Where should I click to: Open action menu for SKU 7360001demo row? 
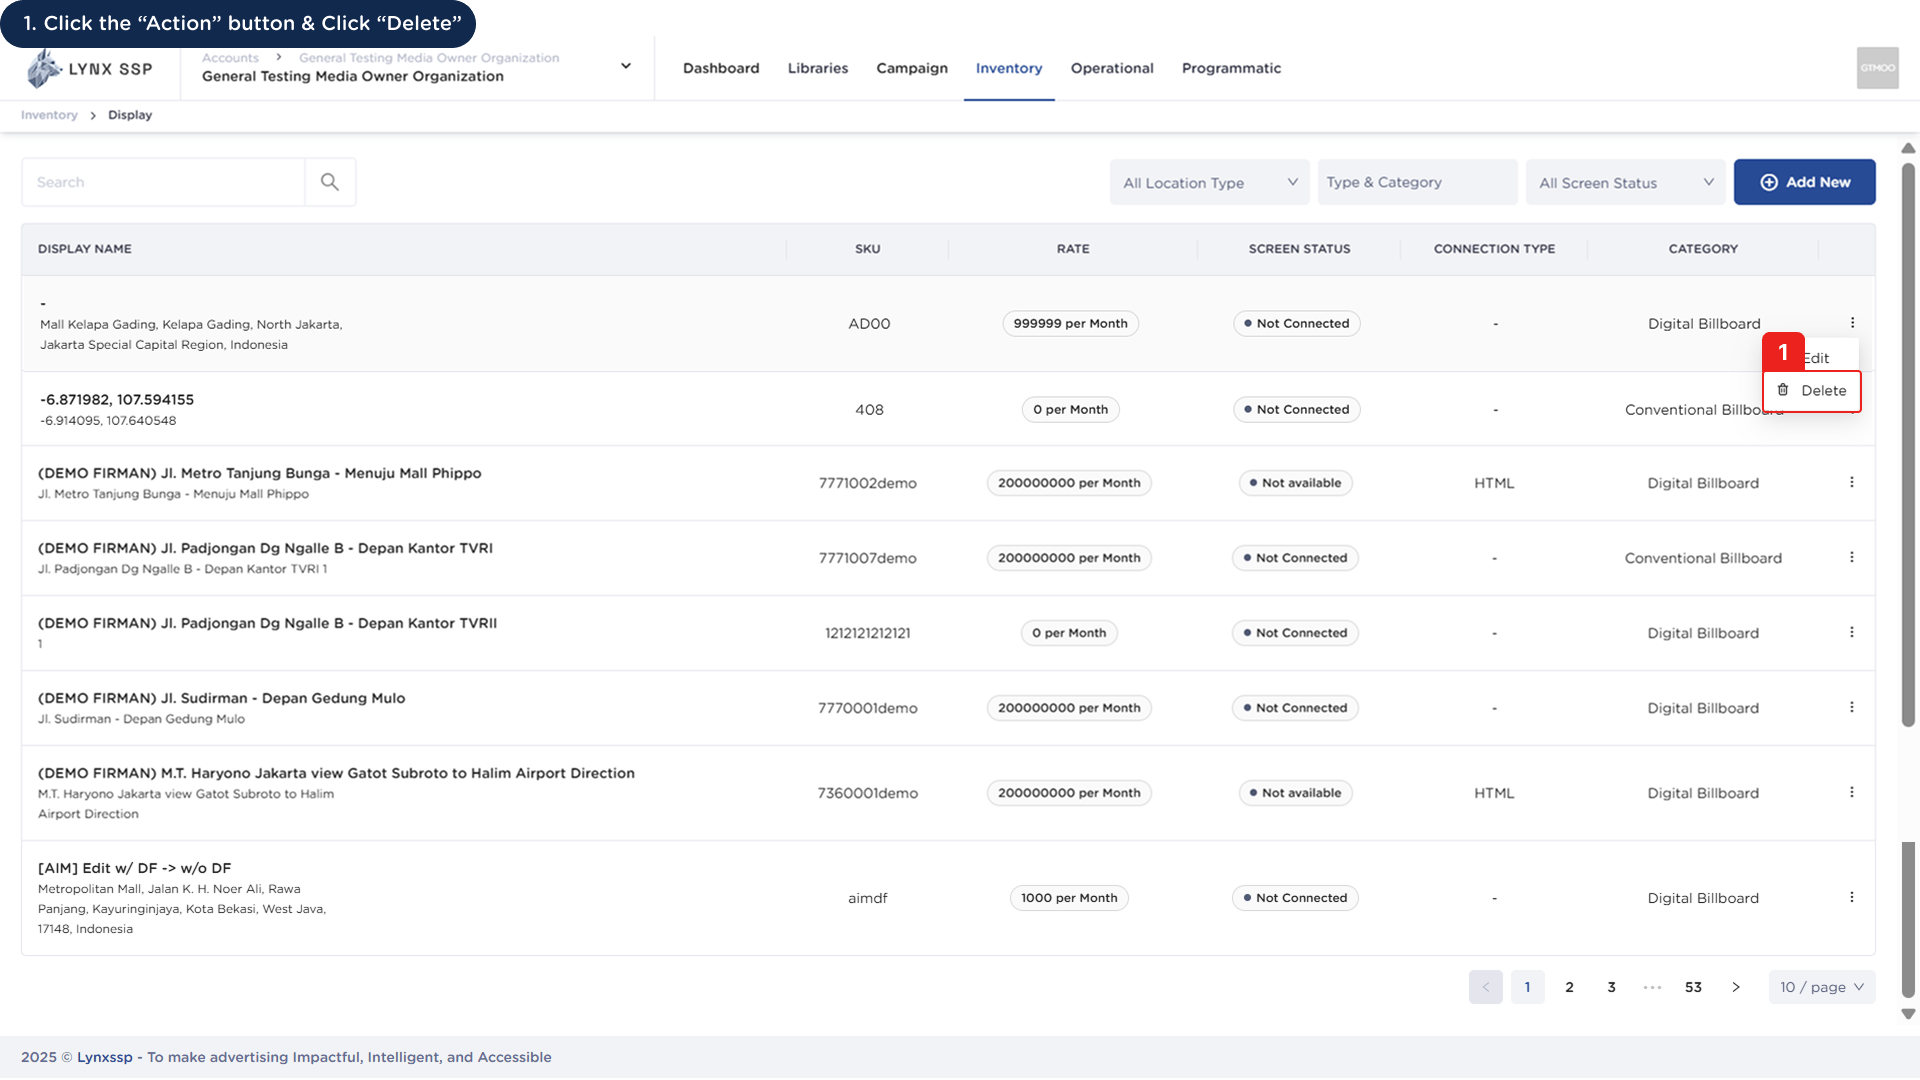click(x=1852, y=792)
